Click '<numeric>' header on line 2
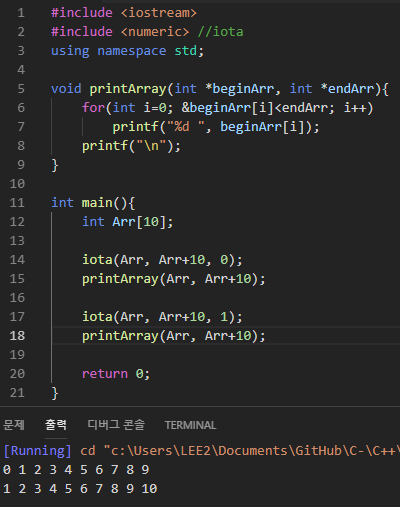 click(155, 32)
